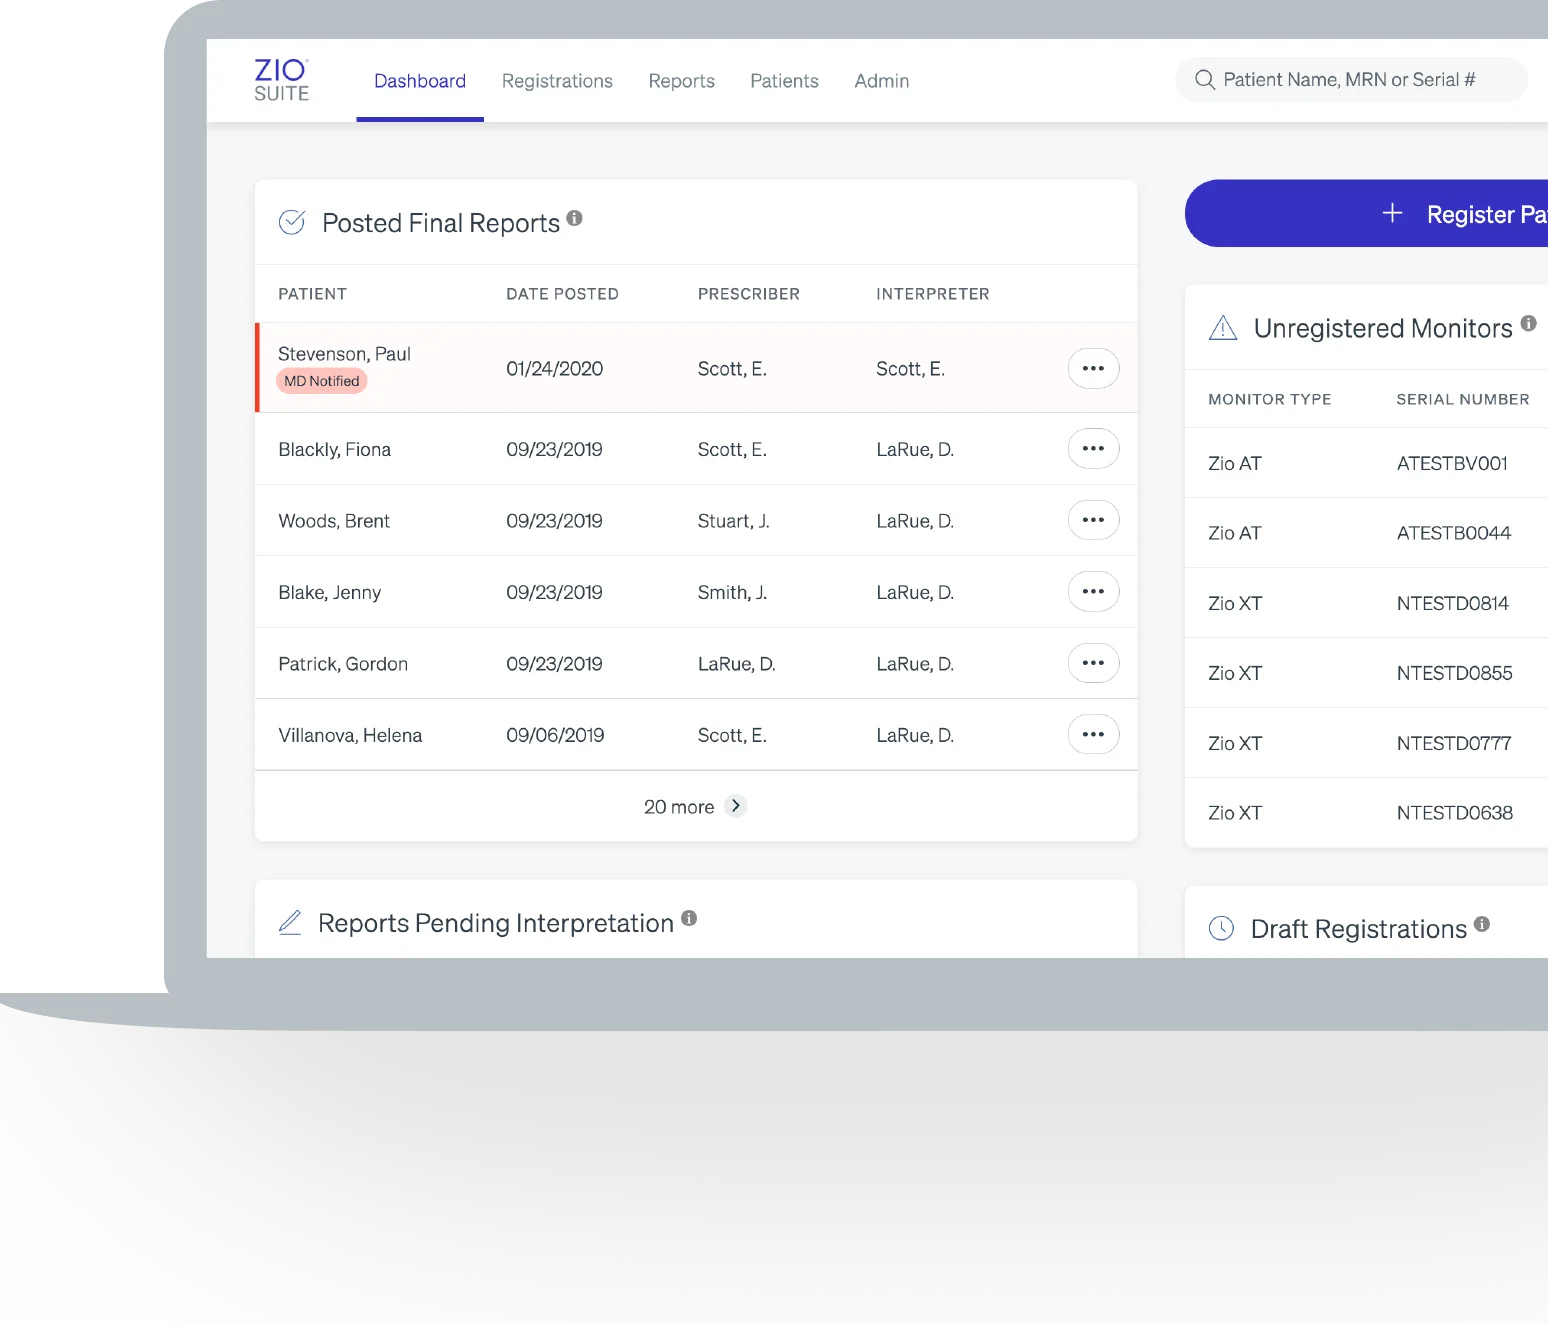Click the info icon beside Unregistered Monitors
1548x1324 pixels.
click(1528, 323)
